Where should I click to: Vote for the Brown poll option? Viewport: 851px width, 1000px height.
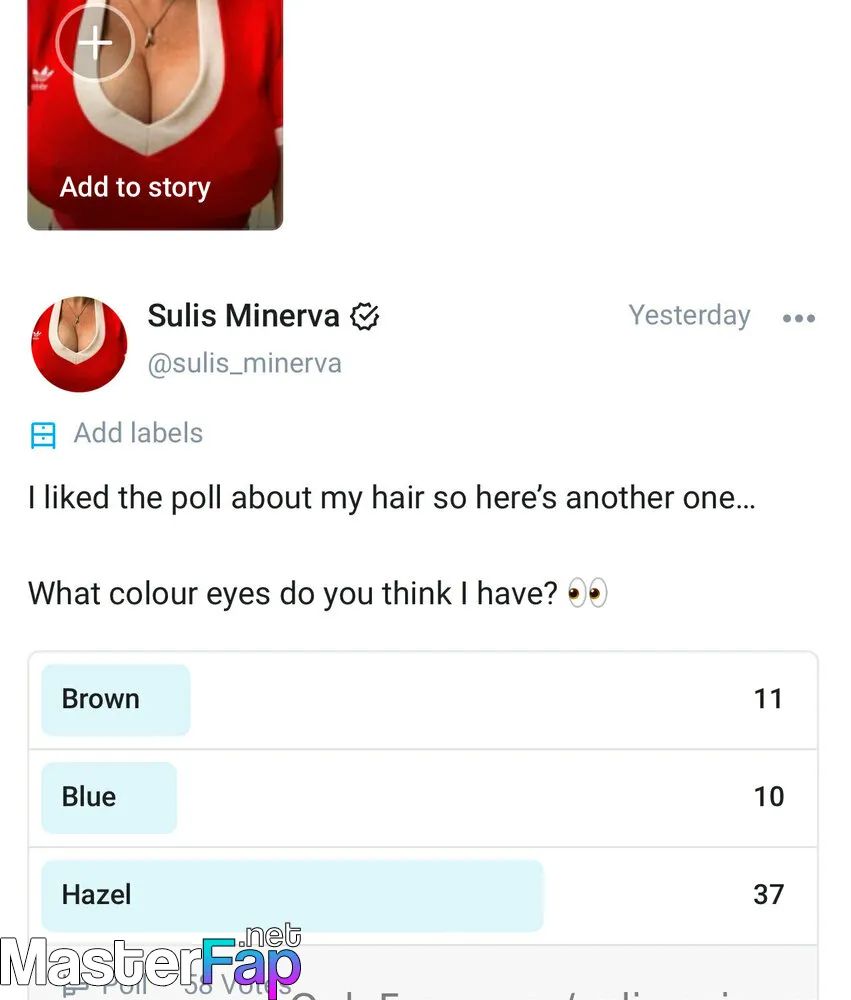click(x=423, y=700)
